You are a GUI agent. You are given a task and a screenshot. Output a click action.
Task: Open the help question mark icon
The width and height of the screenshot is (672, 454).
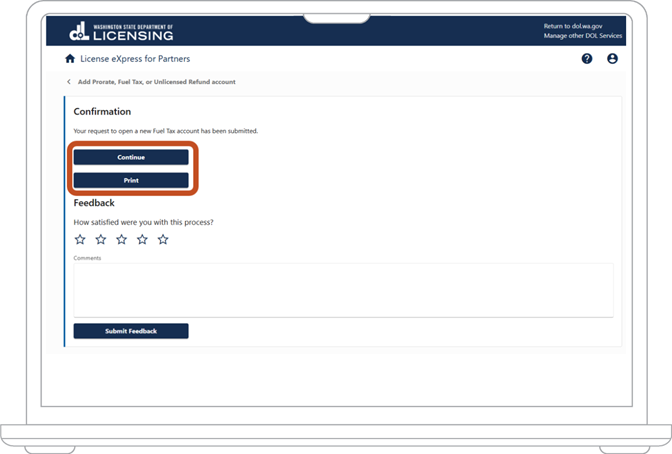point(587,59)
